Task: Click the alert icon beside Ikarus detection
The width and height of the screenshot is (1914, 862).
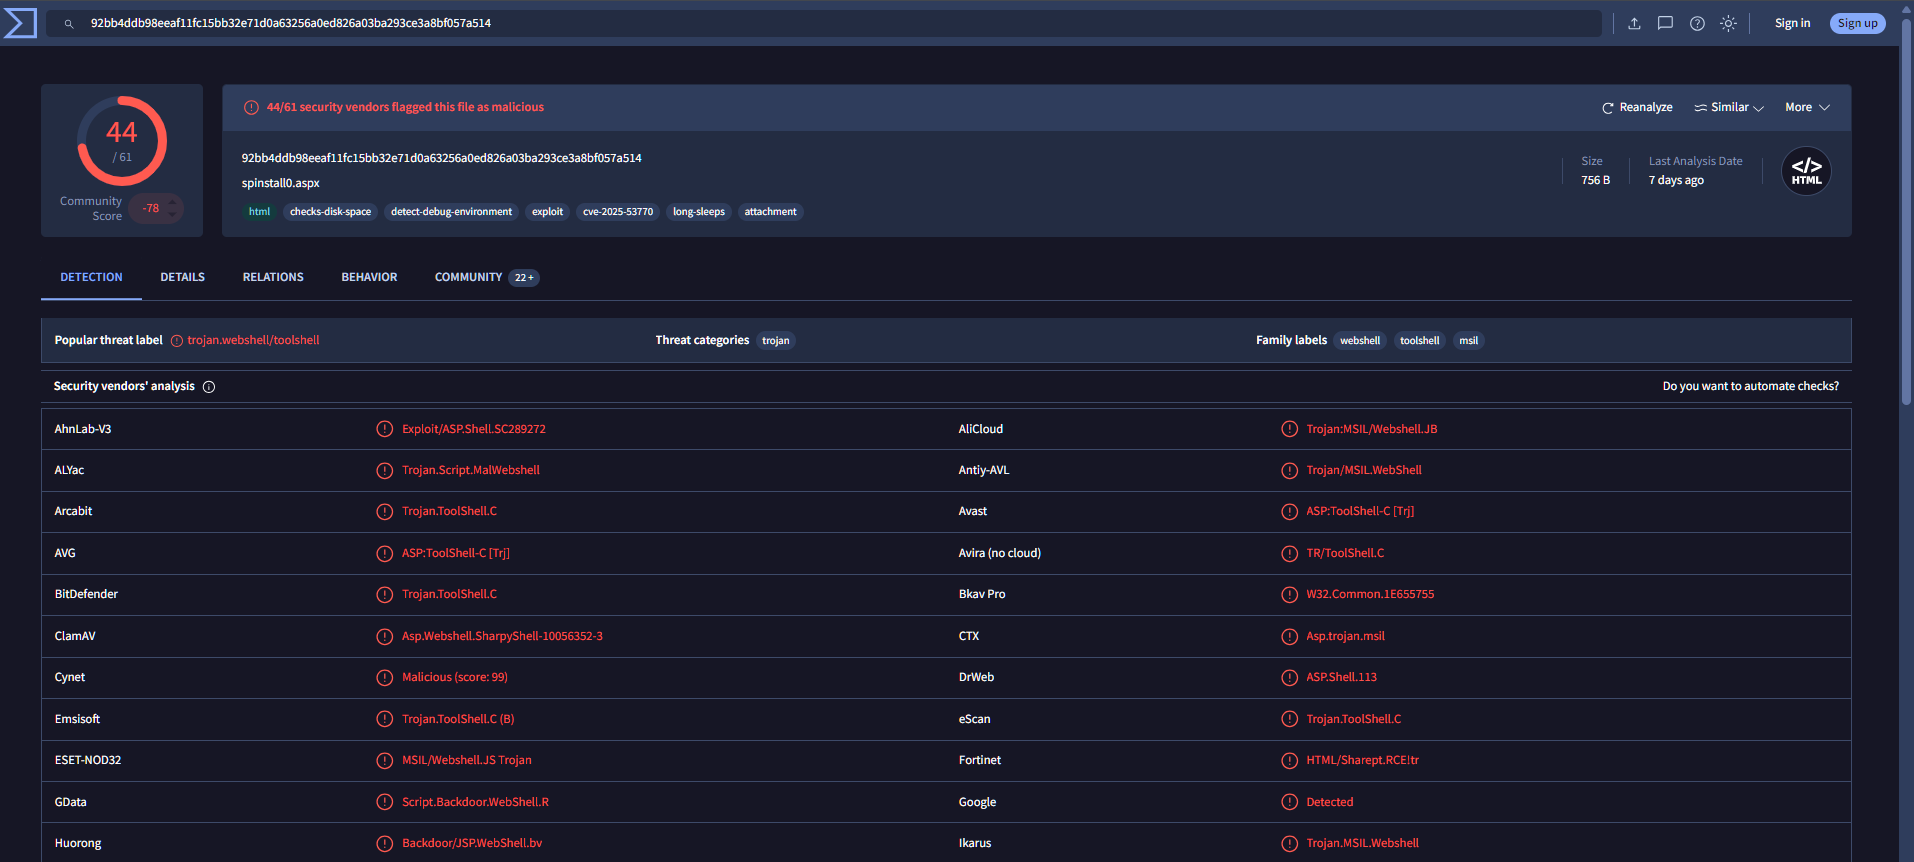Action: [1289, 843]
